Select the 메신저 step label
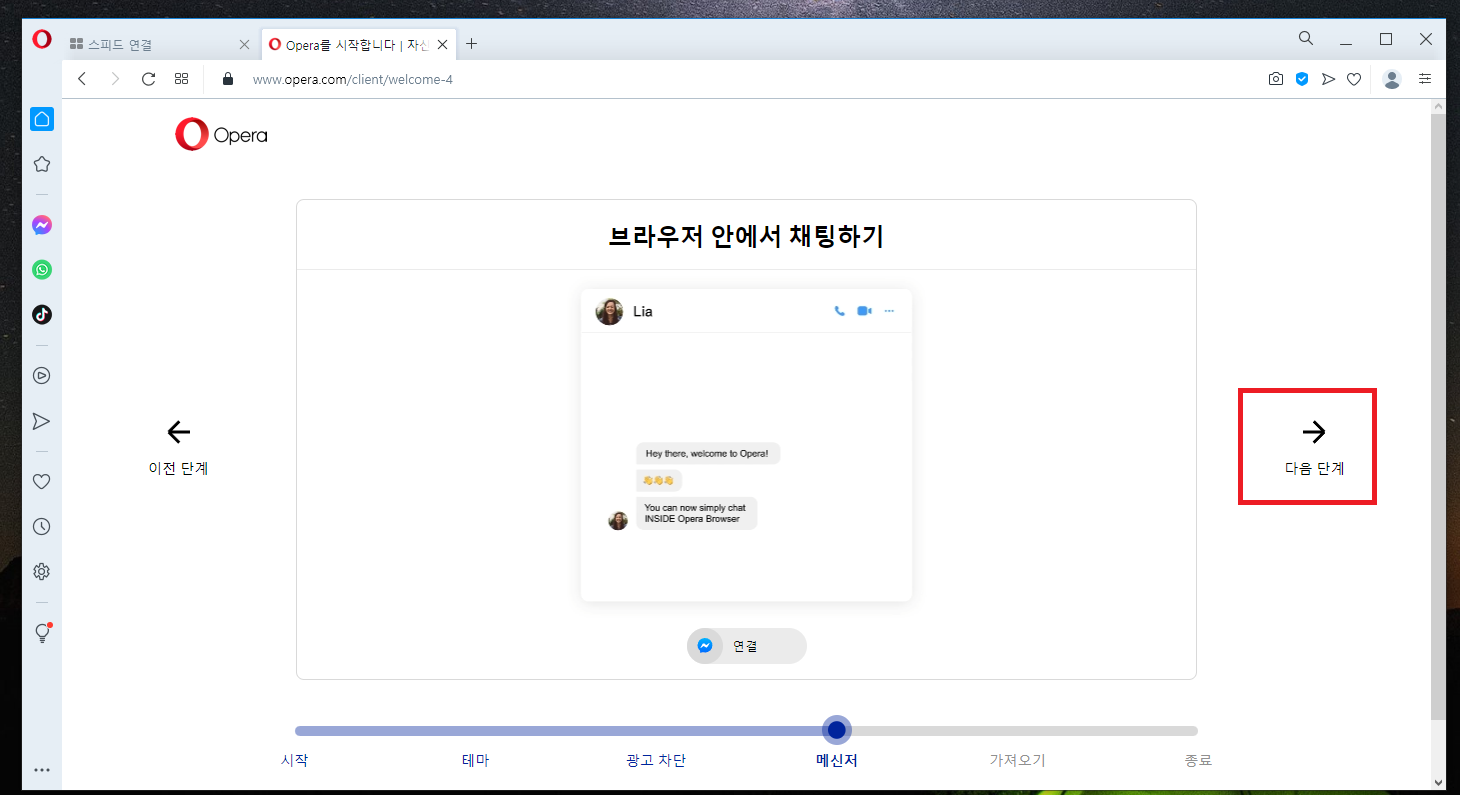Screen dimensions: 1460x795 [837, 760]
